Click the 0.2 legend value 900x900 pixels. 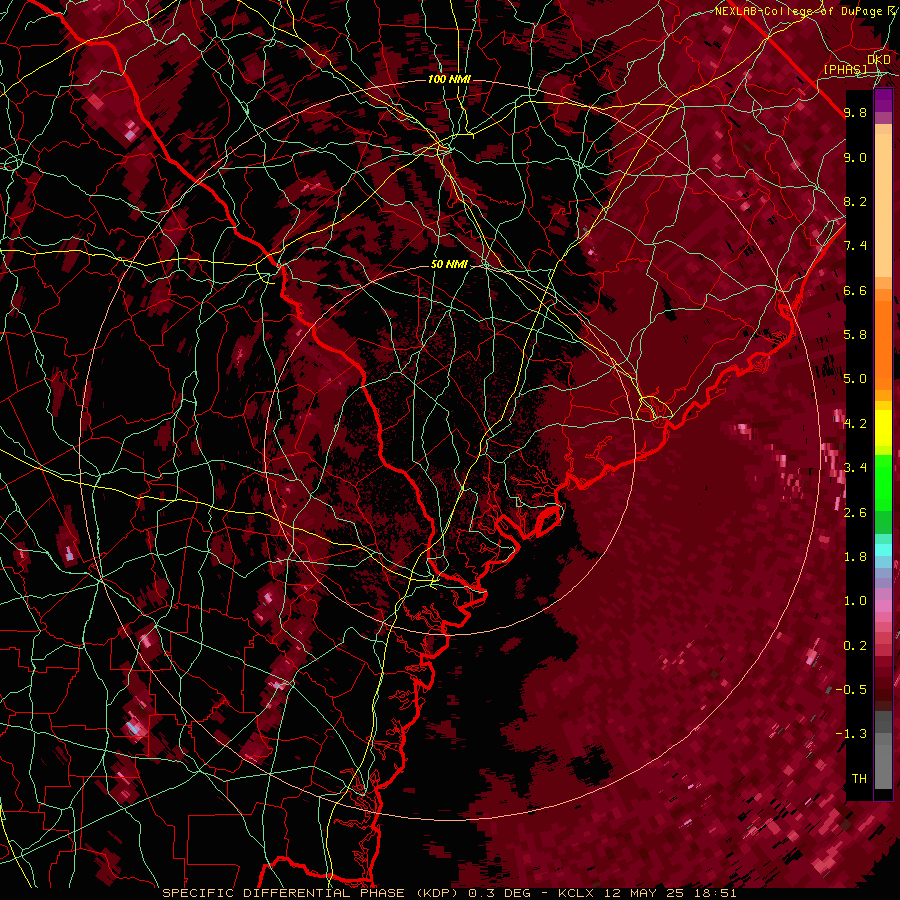tap(855, 646)
